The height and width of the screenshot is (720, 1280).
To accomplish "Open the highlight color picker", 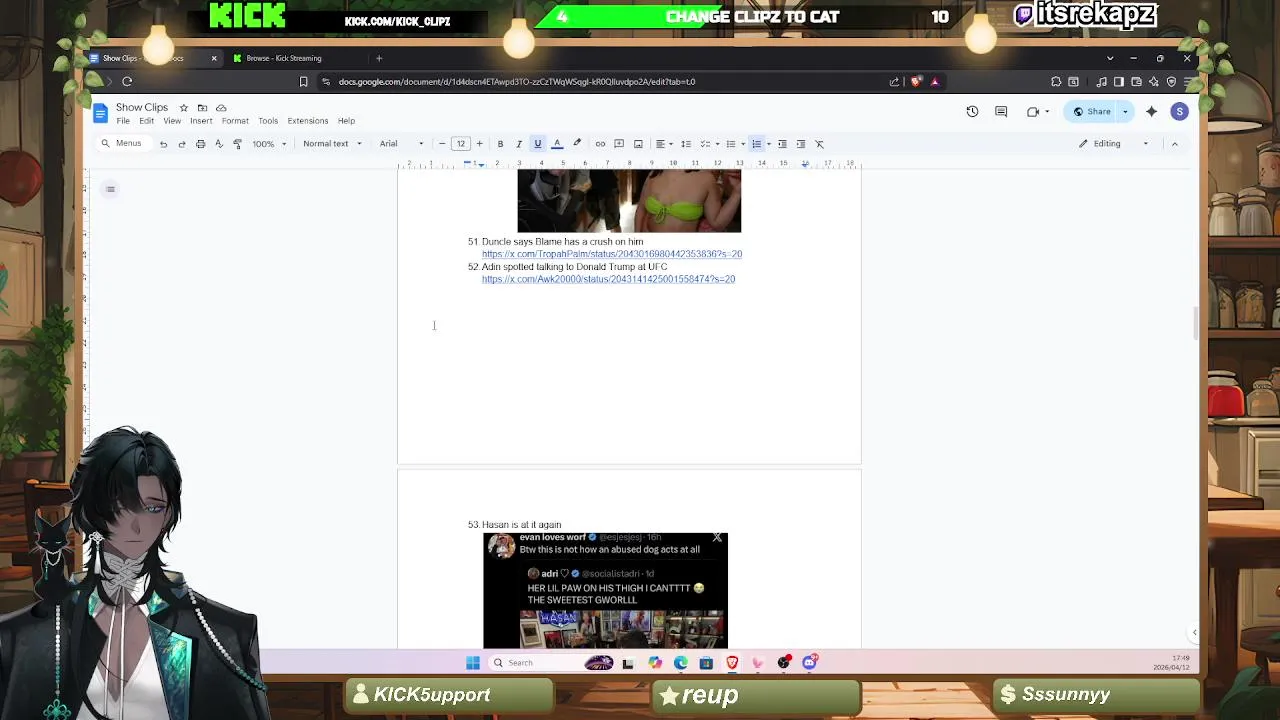I will tap(576, 144).
